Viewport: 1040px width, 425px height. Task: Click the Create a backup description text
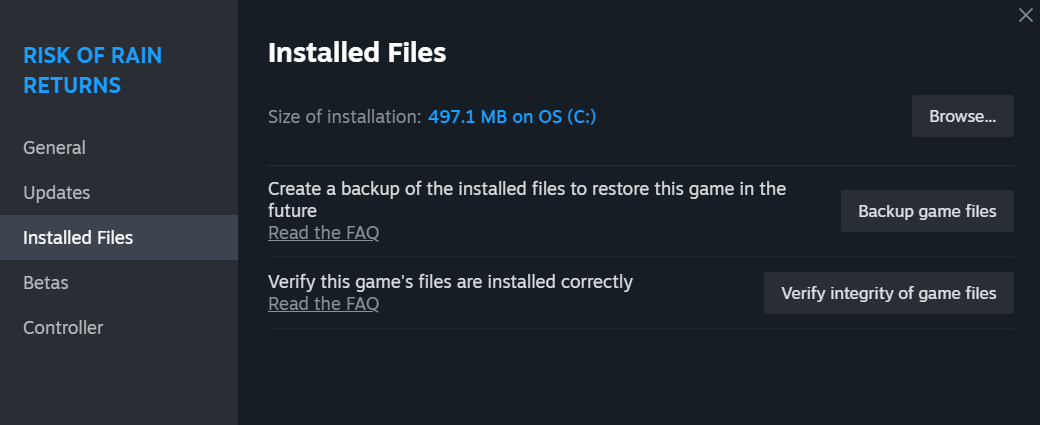coord(526,199)
